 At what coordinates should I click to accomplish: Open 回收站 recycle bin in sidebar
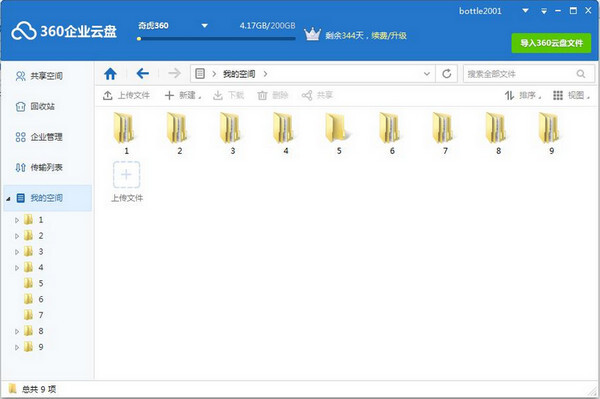point(35,106)
